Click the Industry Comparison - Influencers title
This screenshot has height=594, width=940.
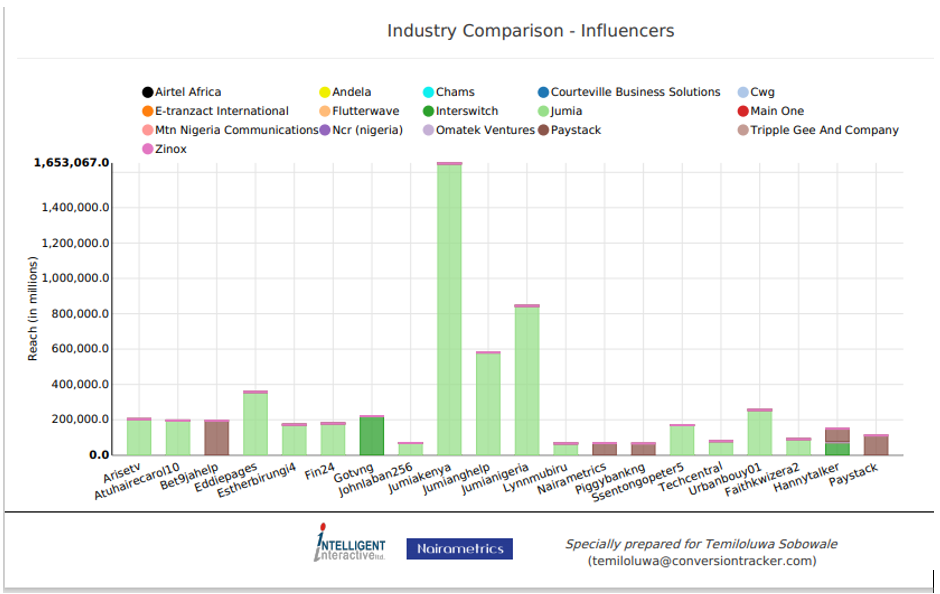click(x=530, y=31)
